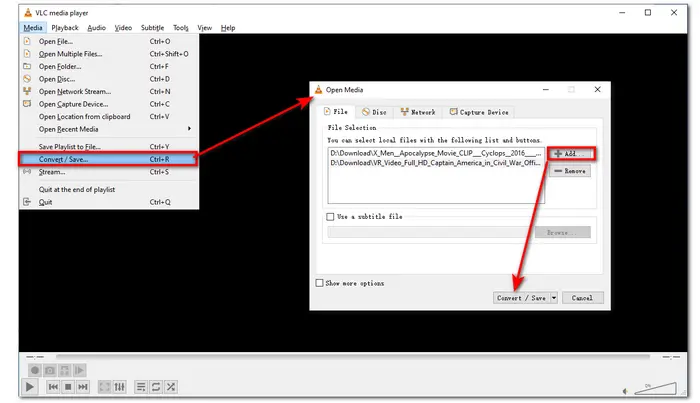The height and width of the screenshot is (403, 700).
Task: Adjust the volume slider
Action: coord(655,389)
